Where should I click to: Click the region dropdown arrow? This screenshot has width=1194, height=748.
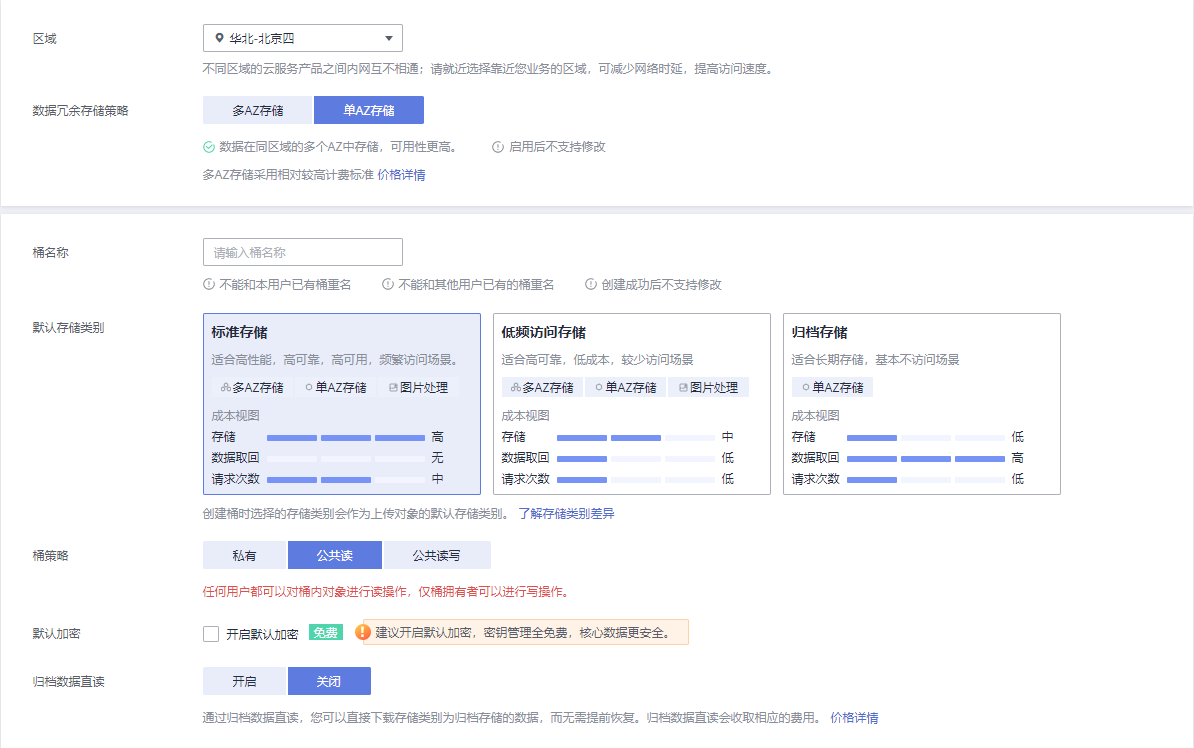[388, 39]
